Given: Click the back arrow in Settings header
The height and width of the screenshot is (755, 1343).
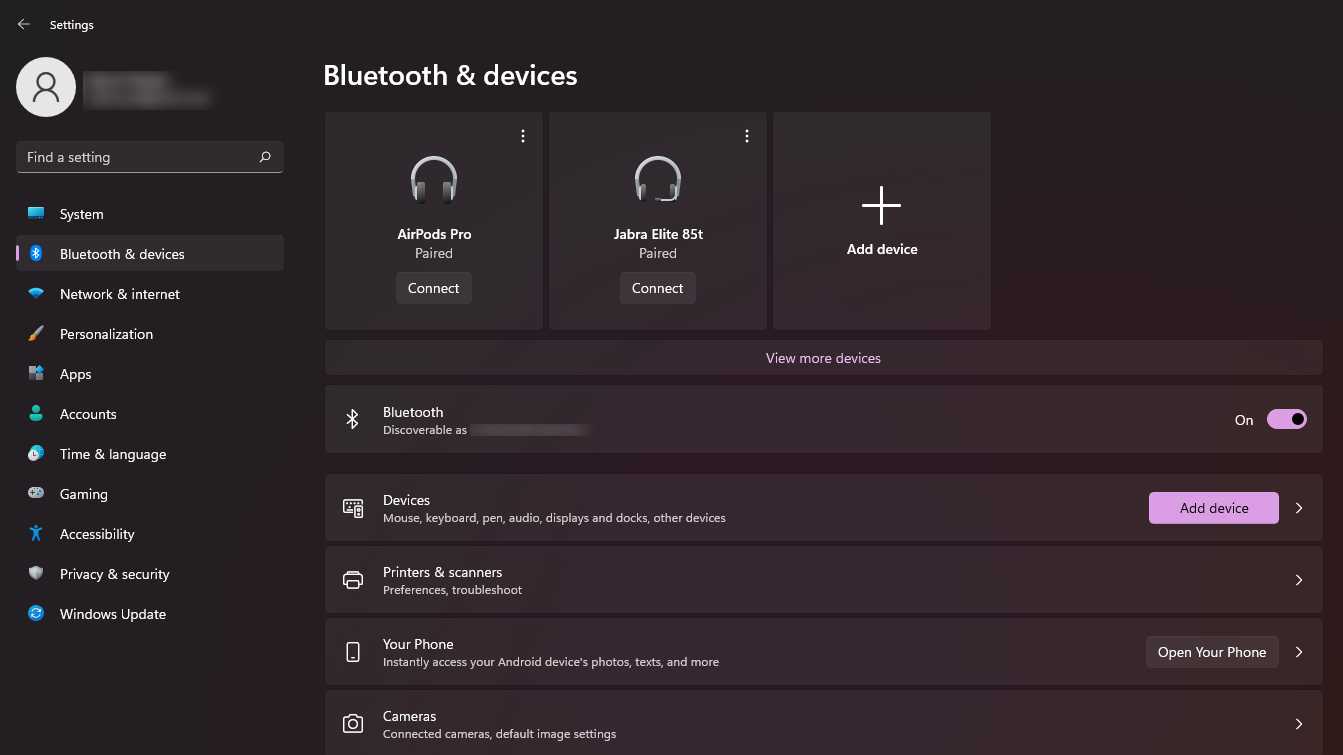Looking at the screenshot, I should point(24,25).
